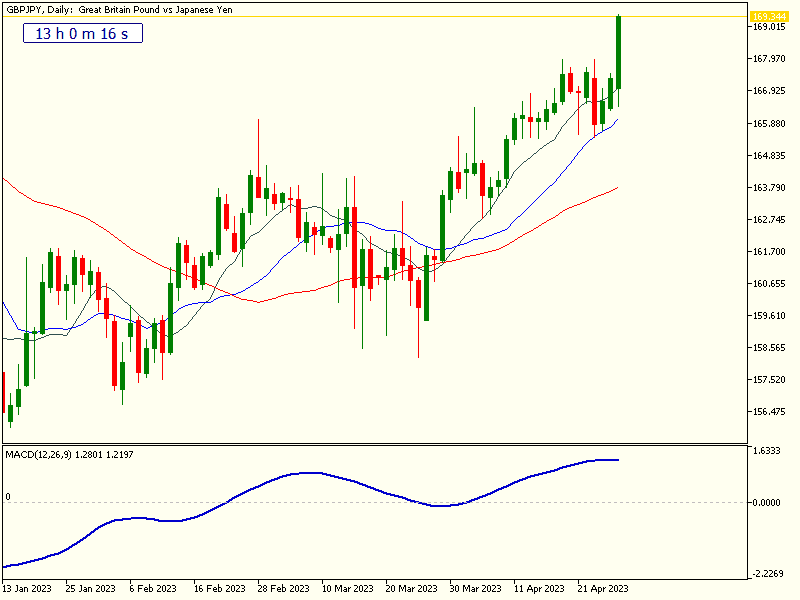Select the tallest green candle at top right

pos(618,50)
